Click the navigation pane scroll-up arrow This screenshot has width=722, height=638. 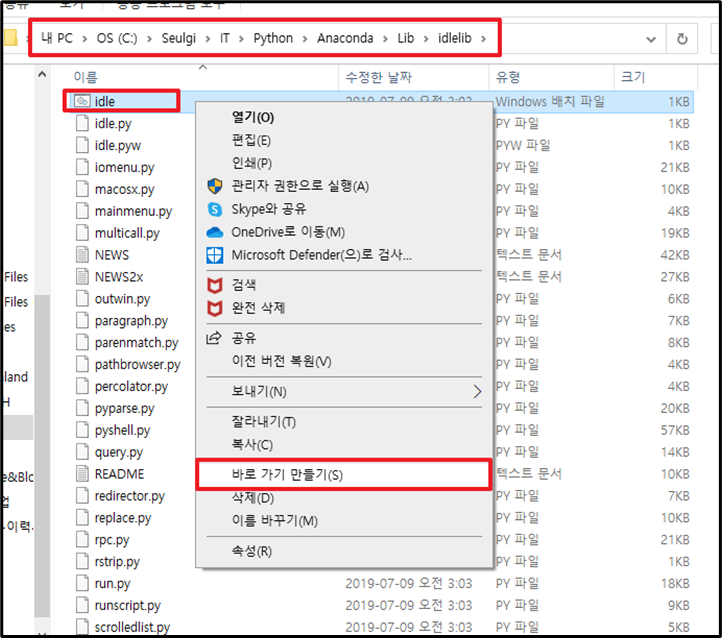coord(42,74)
